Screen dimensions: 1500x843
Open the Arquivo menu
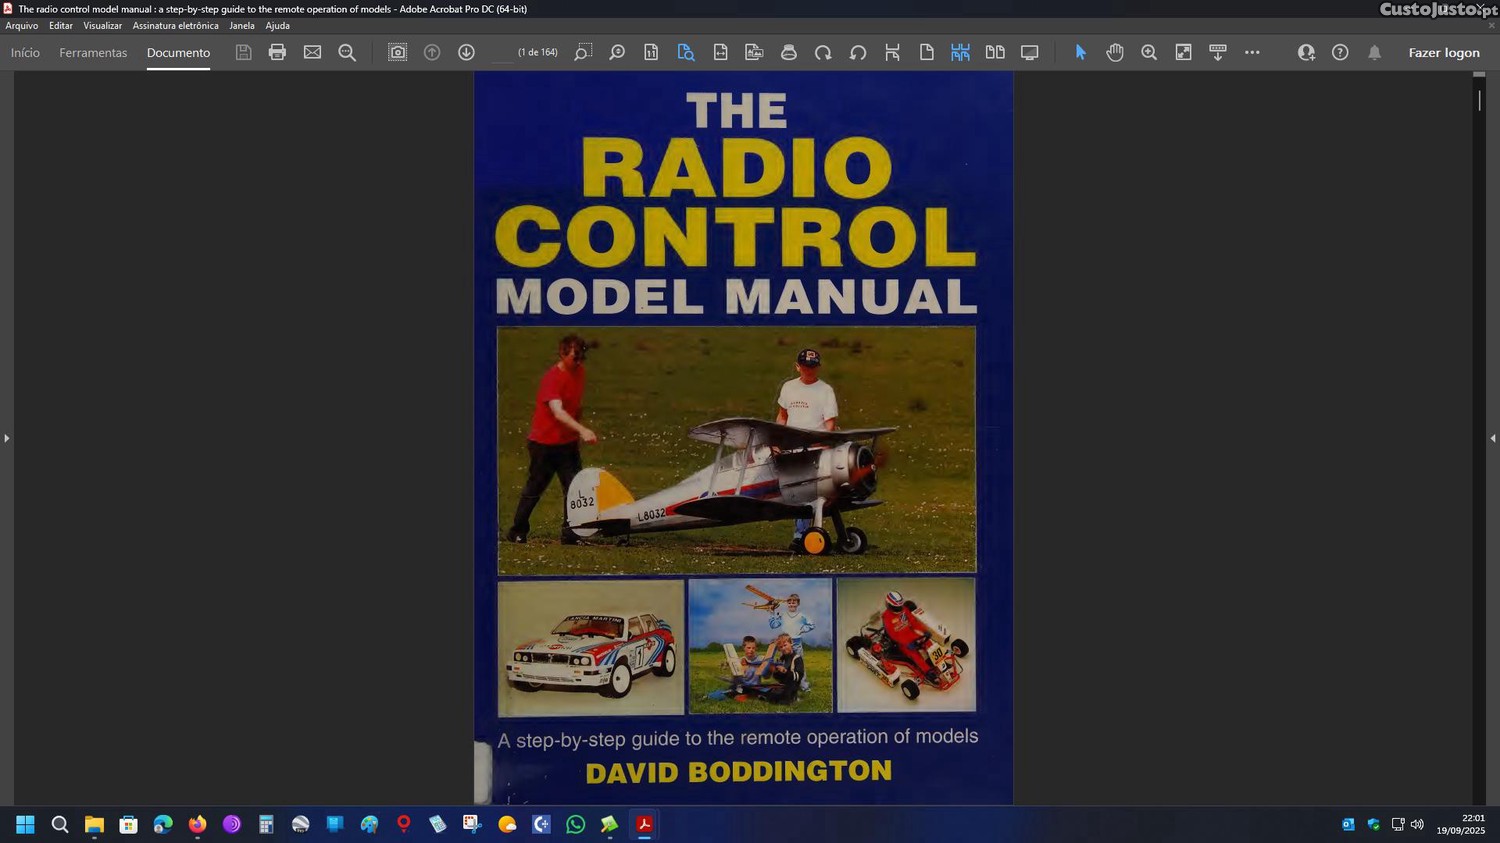(22, 26)
